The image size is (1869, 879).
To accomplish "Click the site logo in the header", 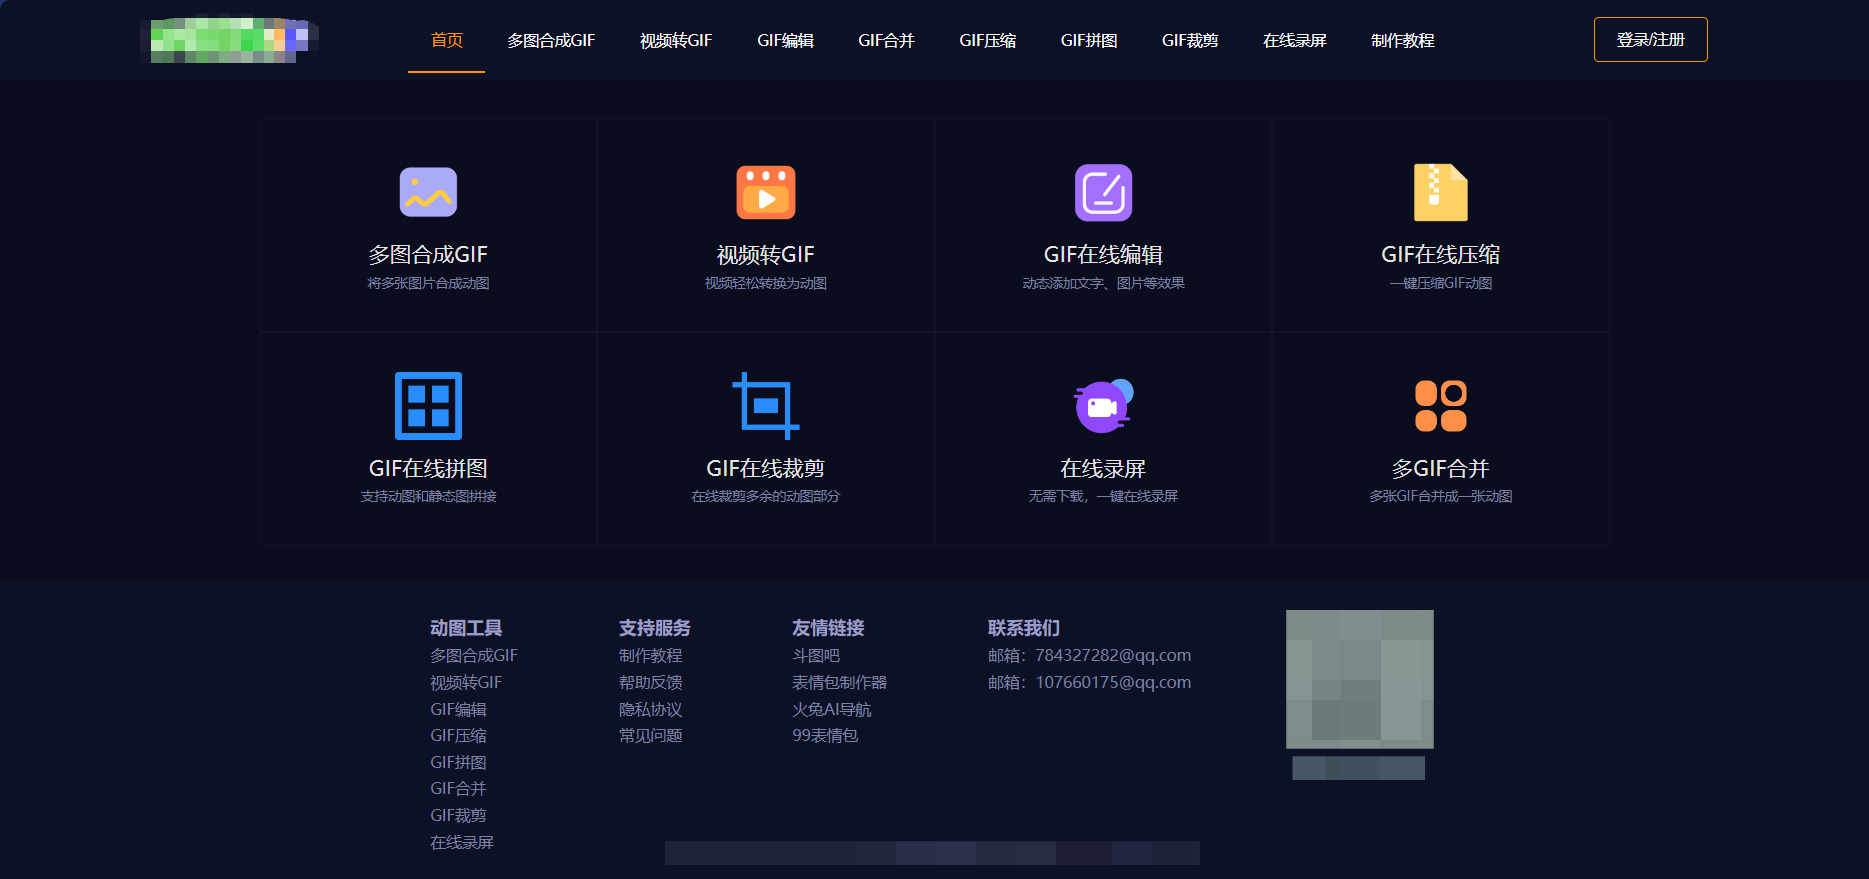I will point(230,40).
